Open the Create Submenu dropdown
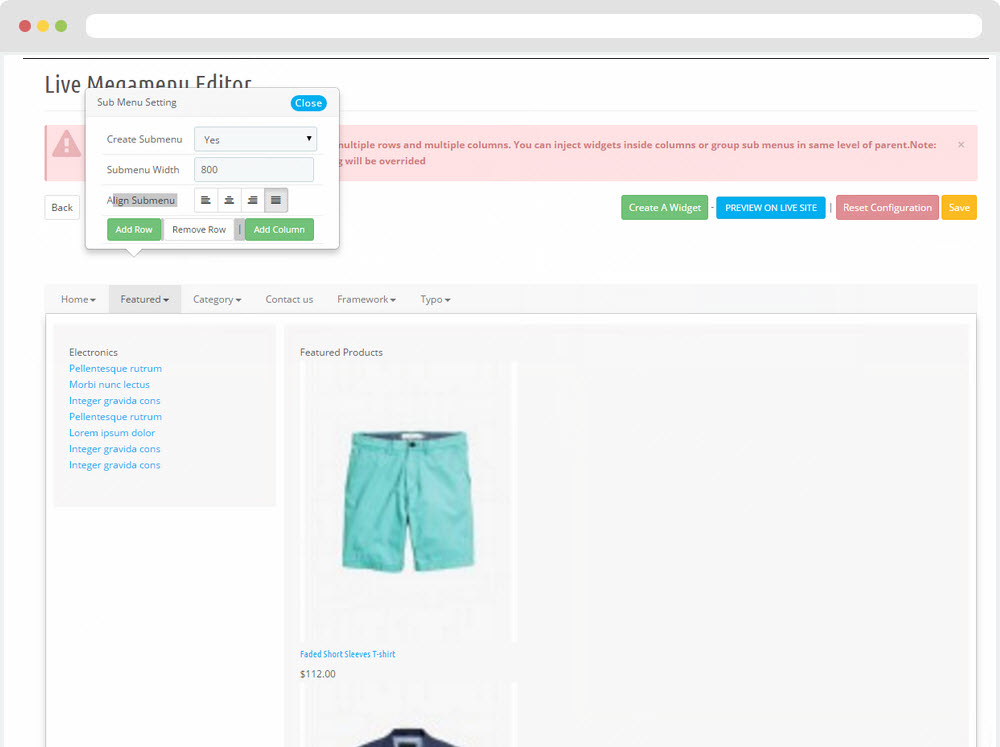 pyautogui.click(x=255, y=139)
